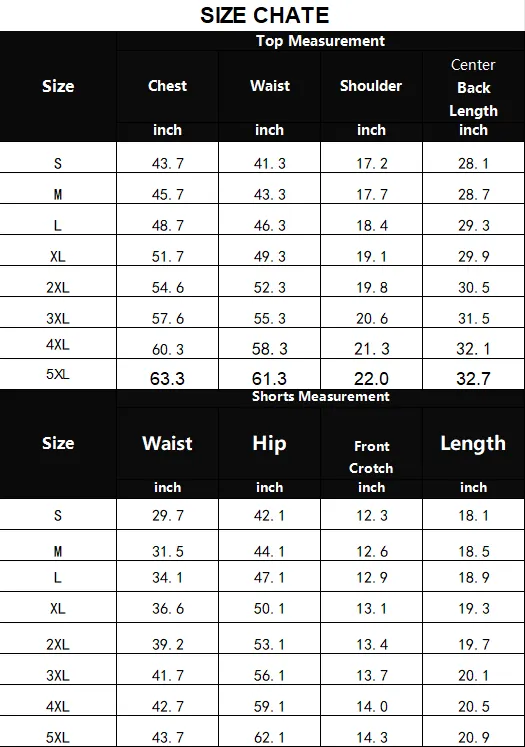Click the SIZE CHATE title

coord(264,15)
